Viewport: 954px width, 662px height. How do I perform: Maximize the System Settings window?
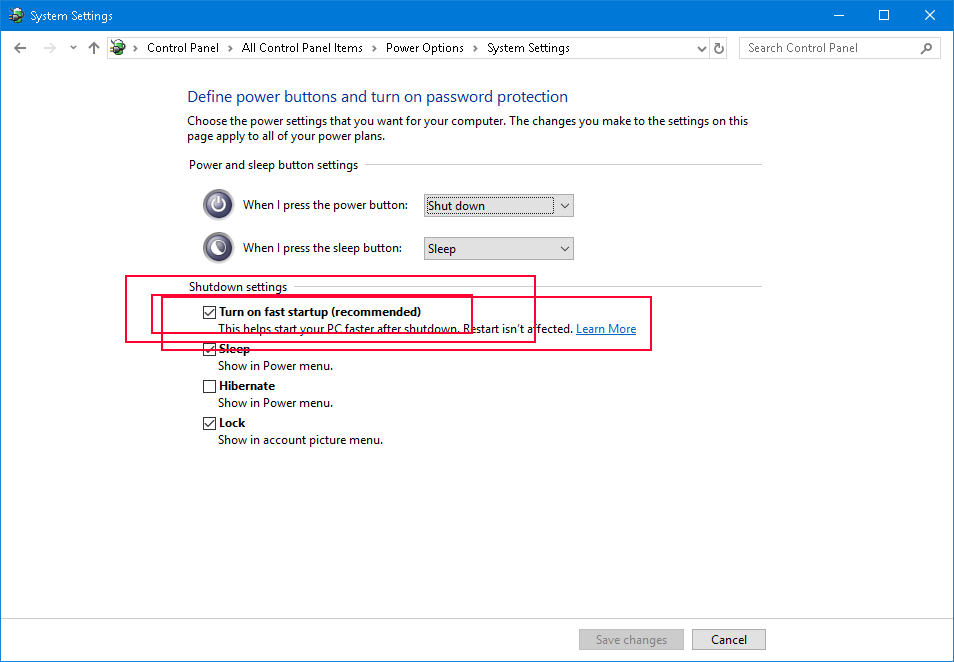pyautogui.click(x=884, y=15)
